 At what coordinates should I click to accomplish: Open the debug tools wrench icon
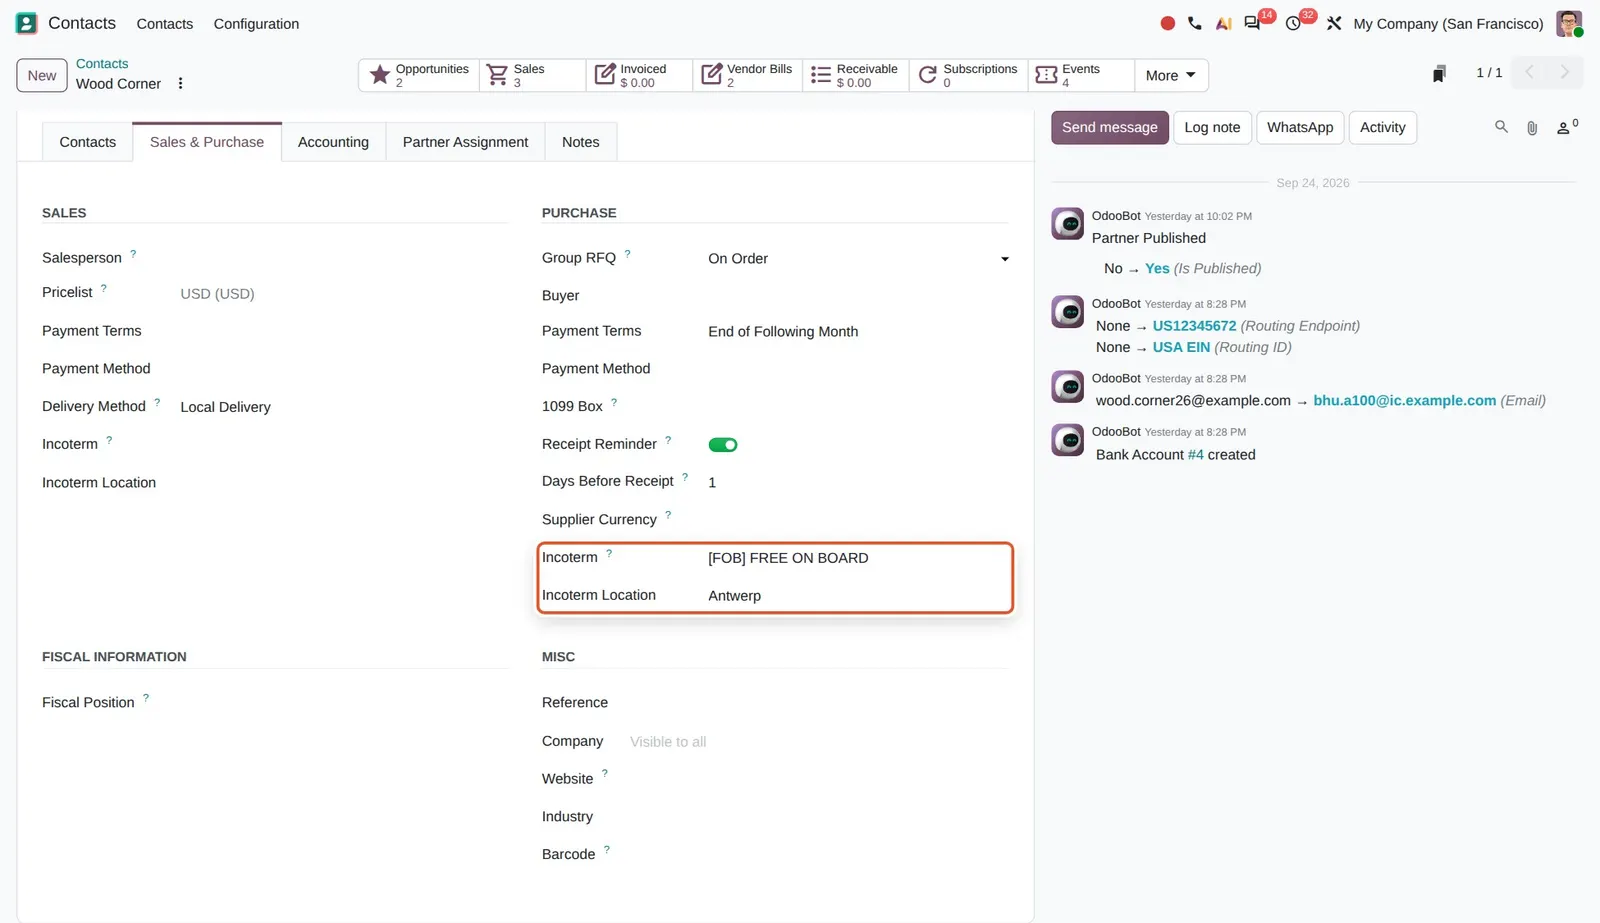click(x=1334, y=23)
